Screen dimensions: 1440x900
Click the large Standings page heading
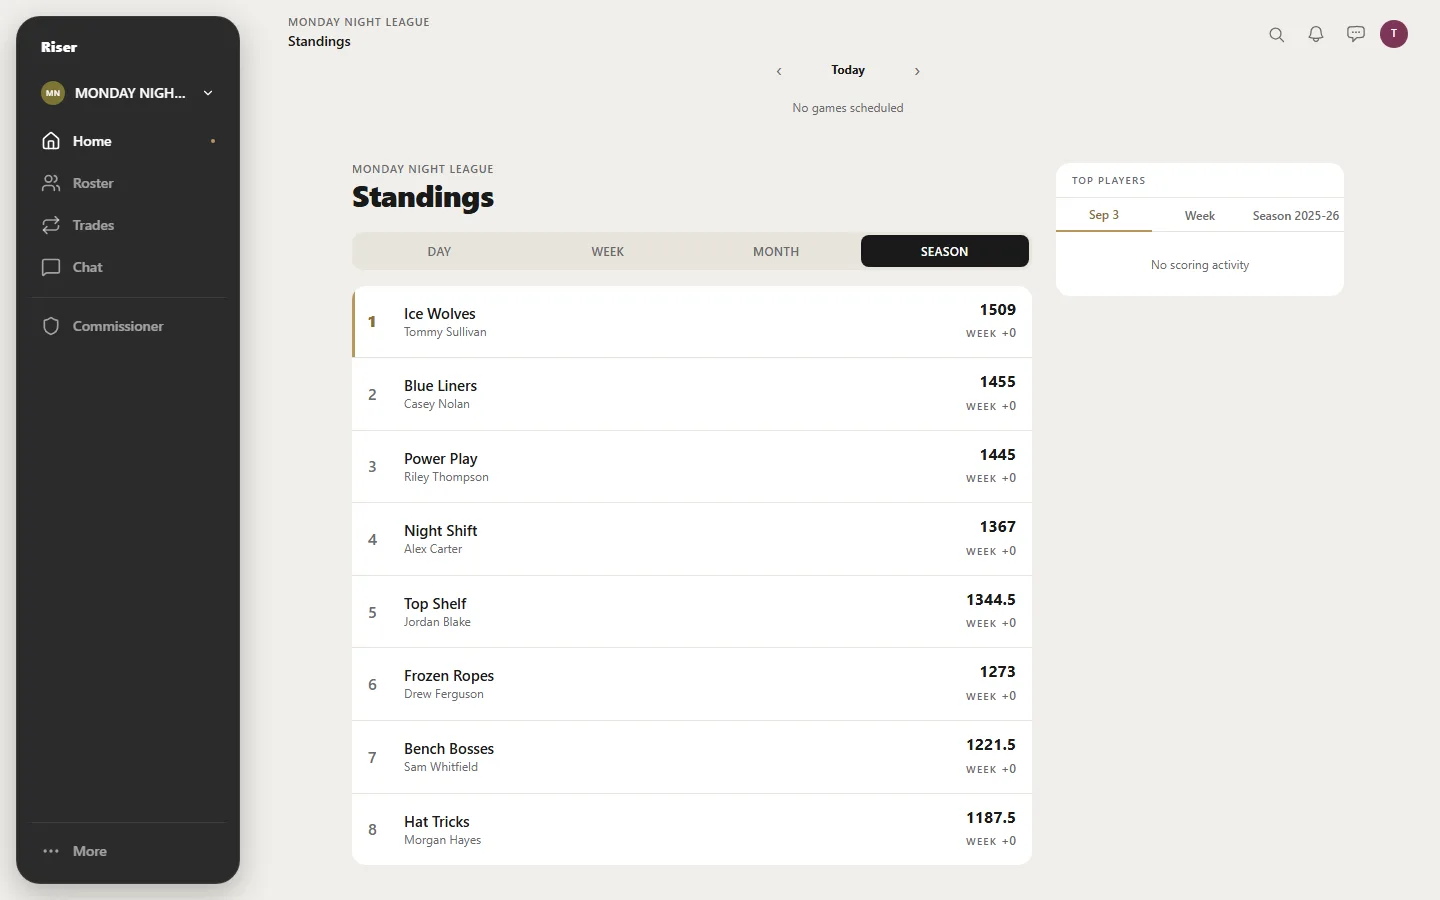pos(423,197)
